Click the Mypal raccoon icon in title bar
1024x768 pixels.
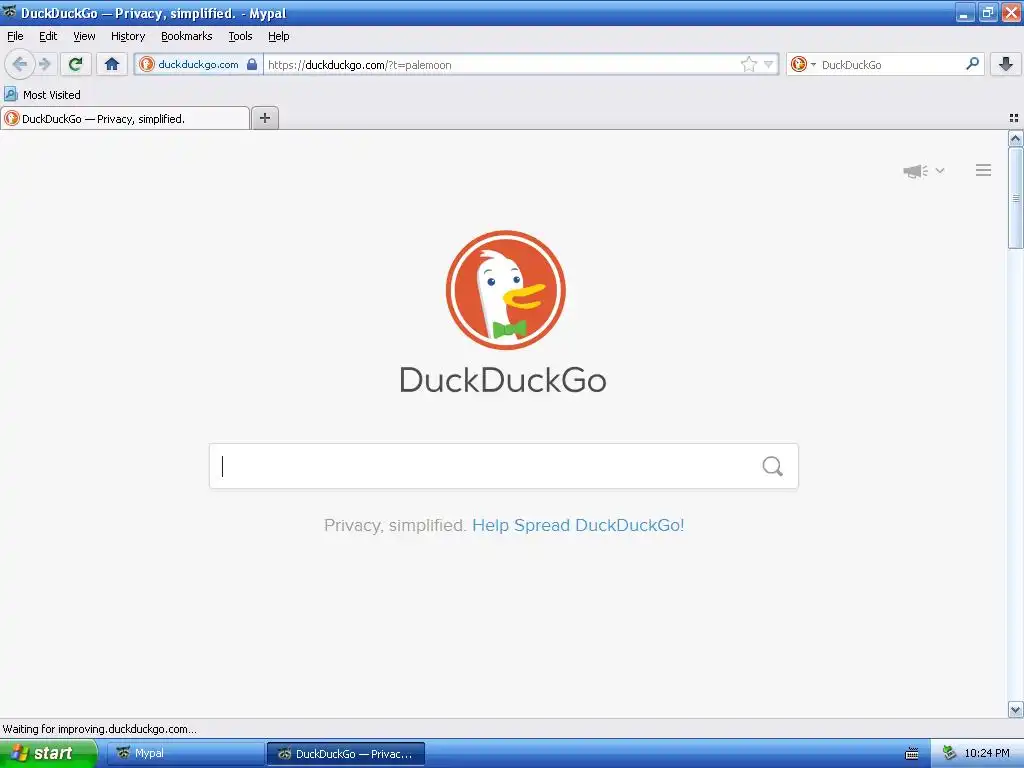click(x=9, y=11)
